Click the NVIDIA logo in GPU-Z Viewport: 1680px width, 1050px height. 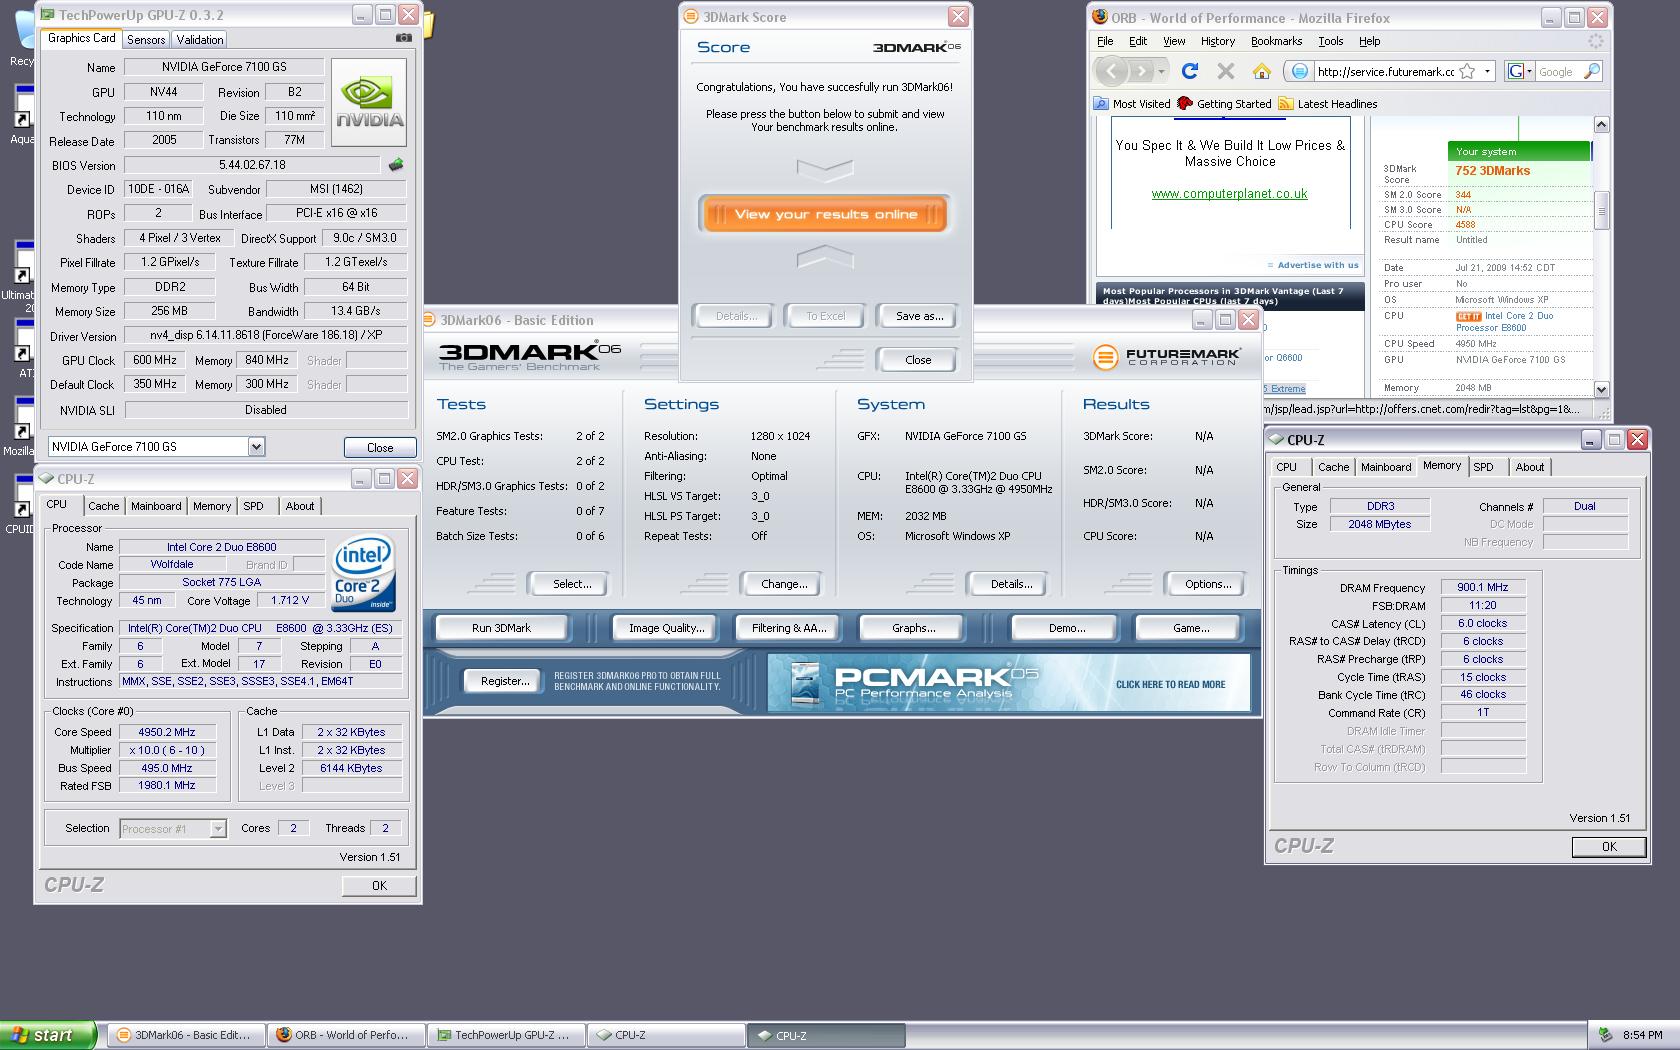click(369, 103)
